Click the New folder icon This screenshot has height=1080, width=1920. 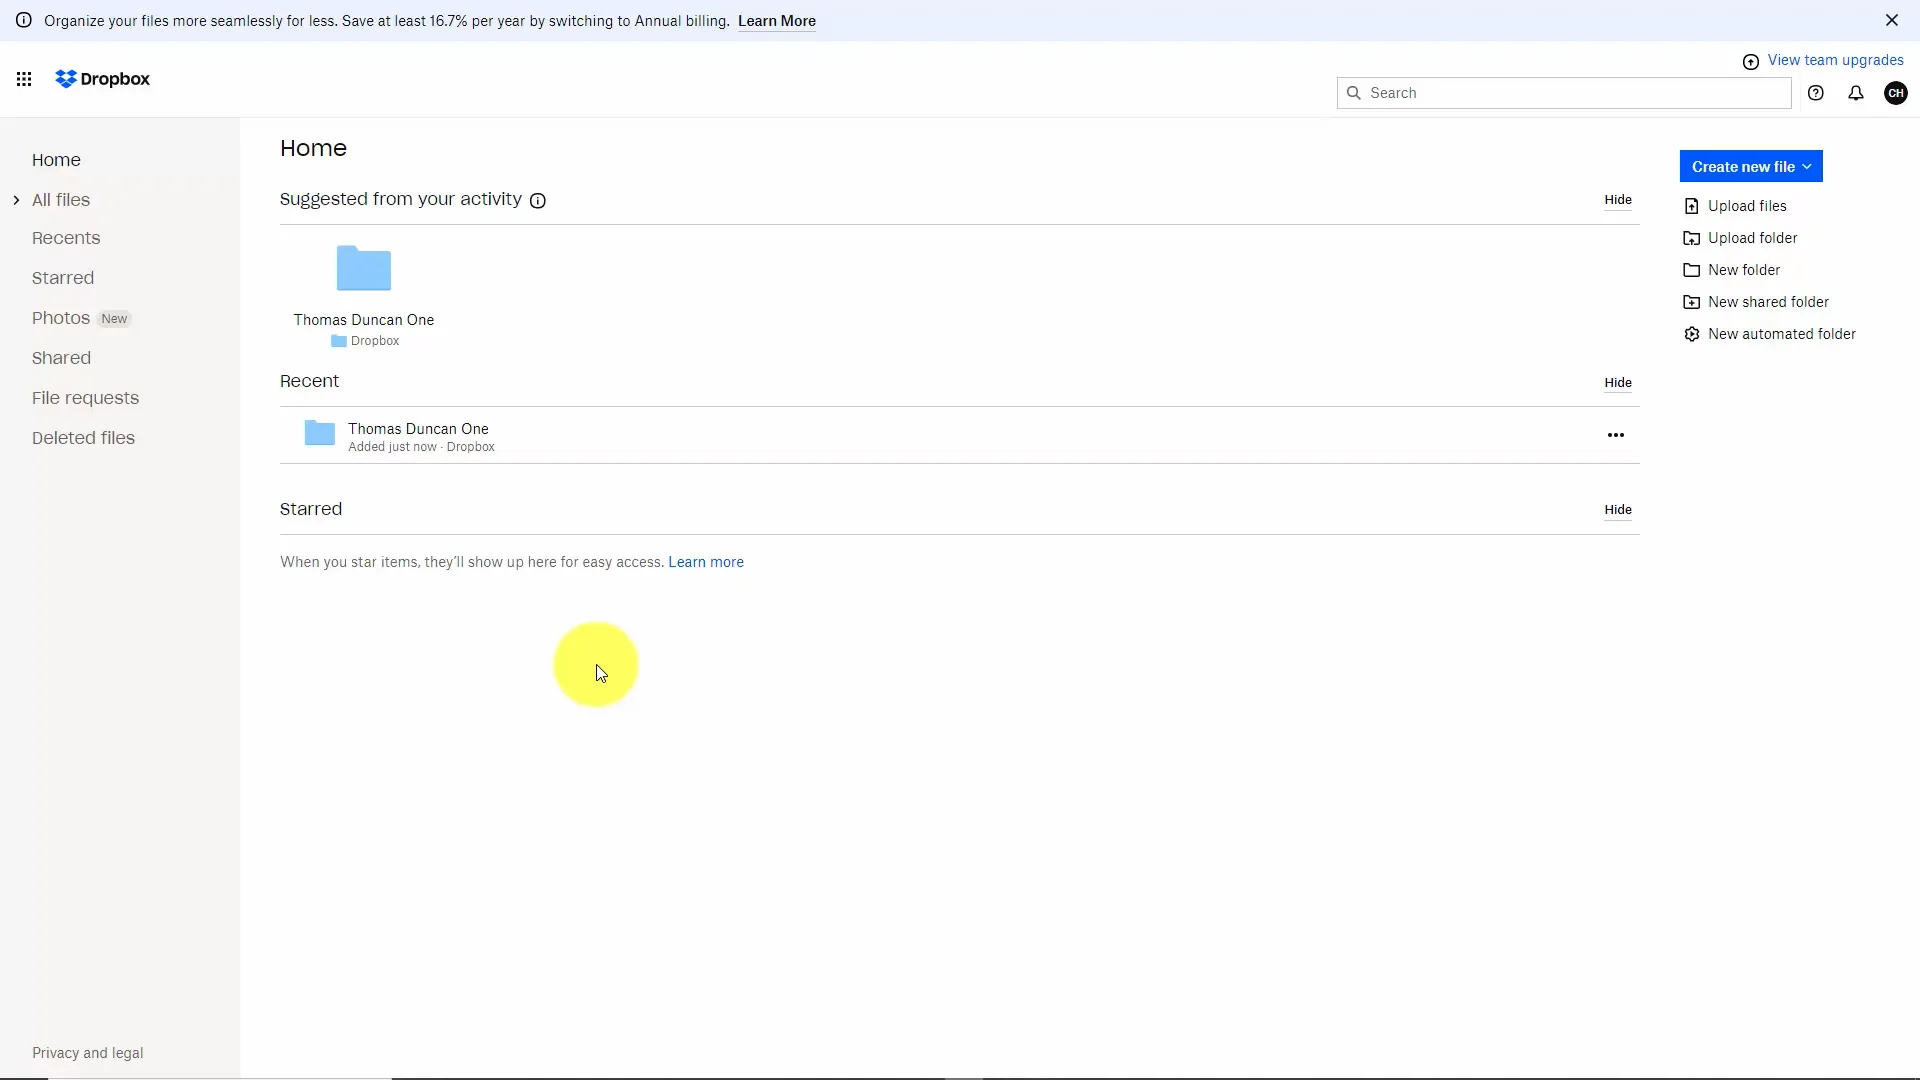point(1692,270)
